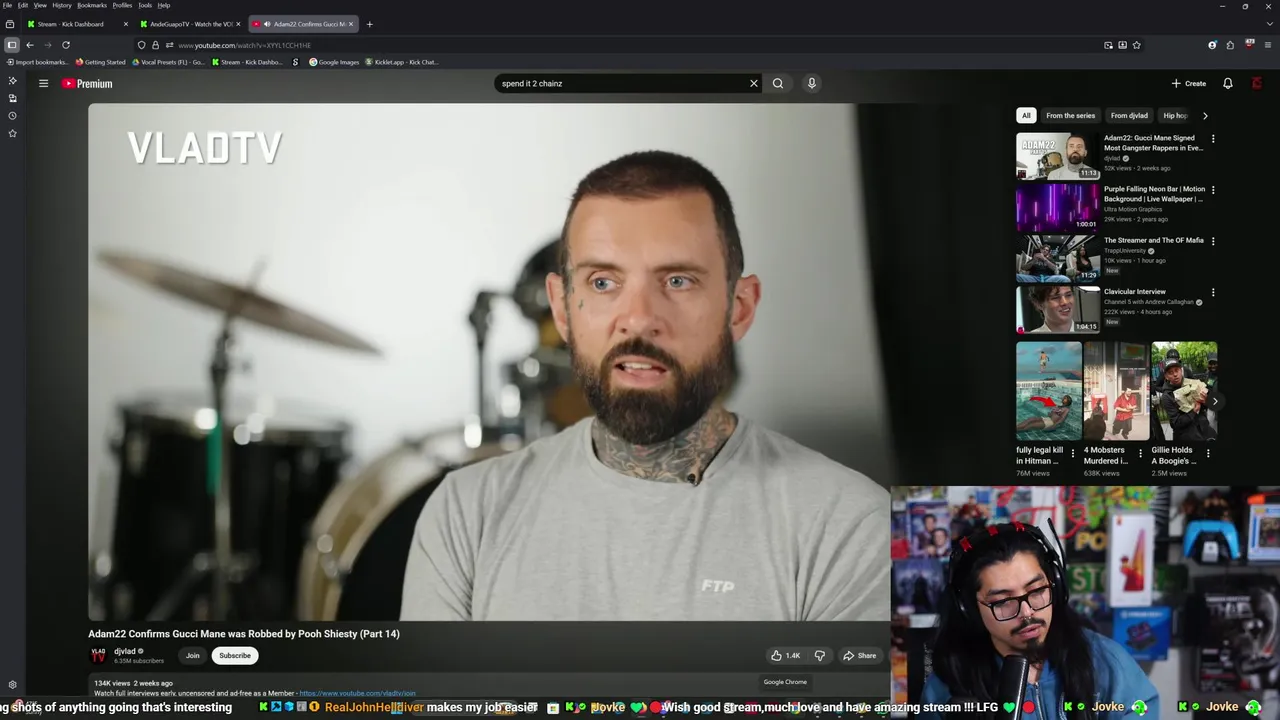Open a new browser tab
Viewport: 1280px width, 720px height.
[369, 24]
